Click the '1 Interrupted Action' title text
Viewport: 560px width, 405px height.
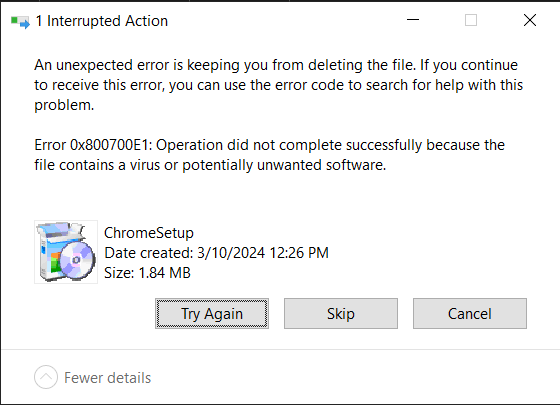(102, 21)
